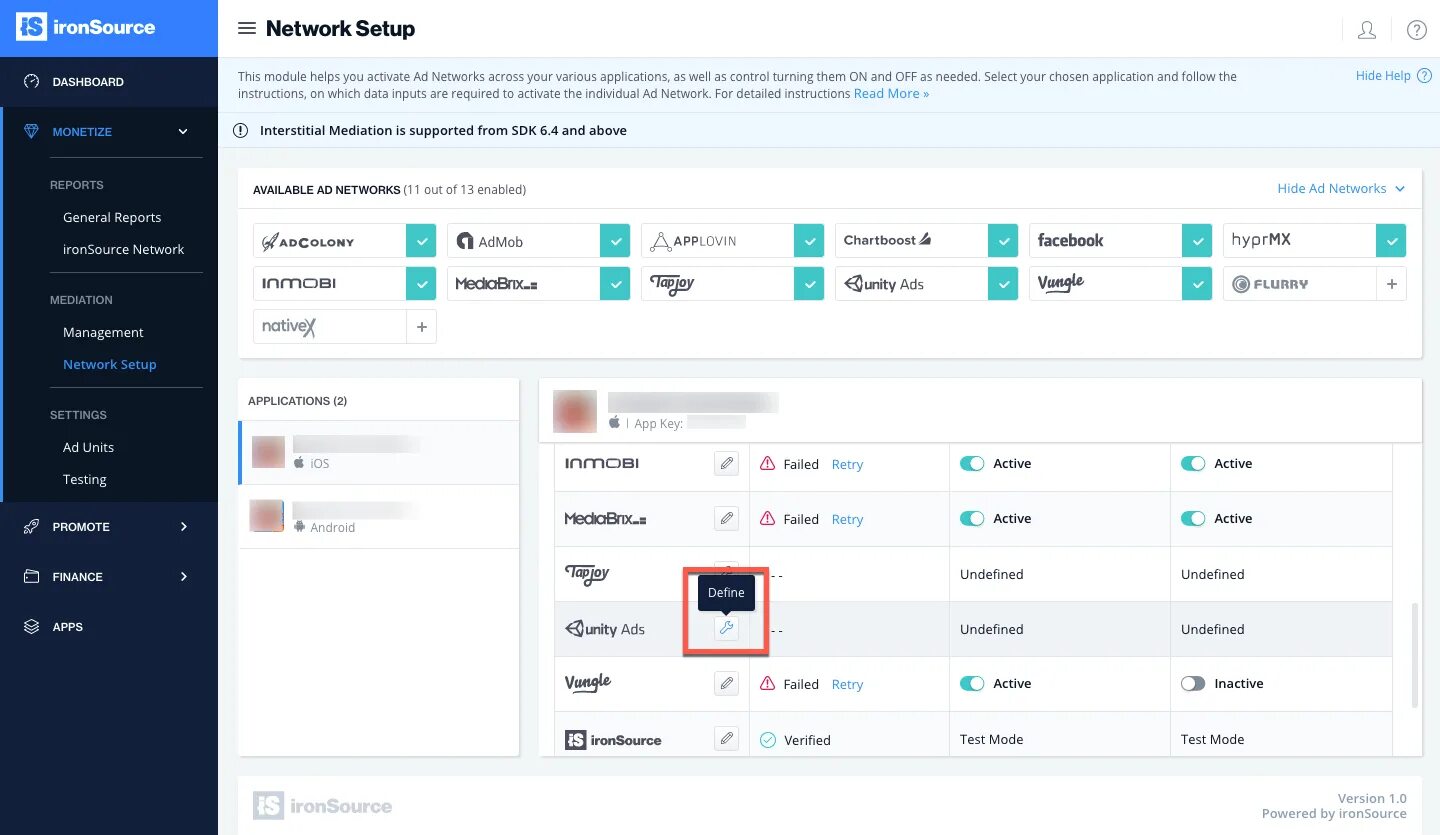Go to Ad Units settings
Image resolution: width=1440 pixels, height=835 pixels.
pos(88,447)
